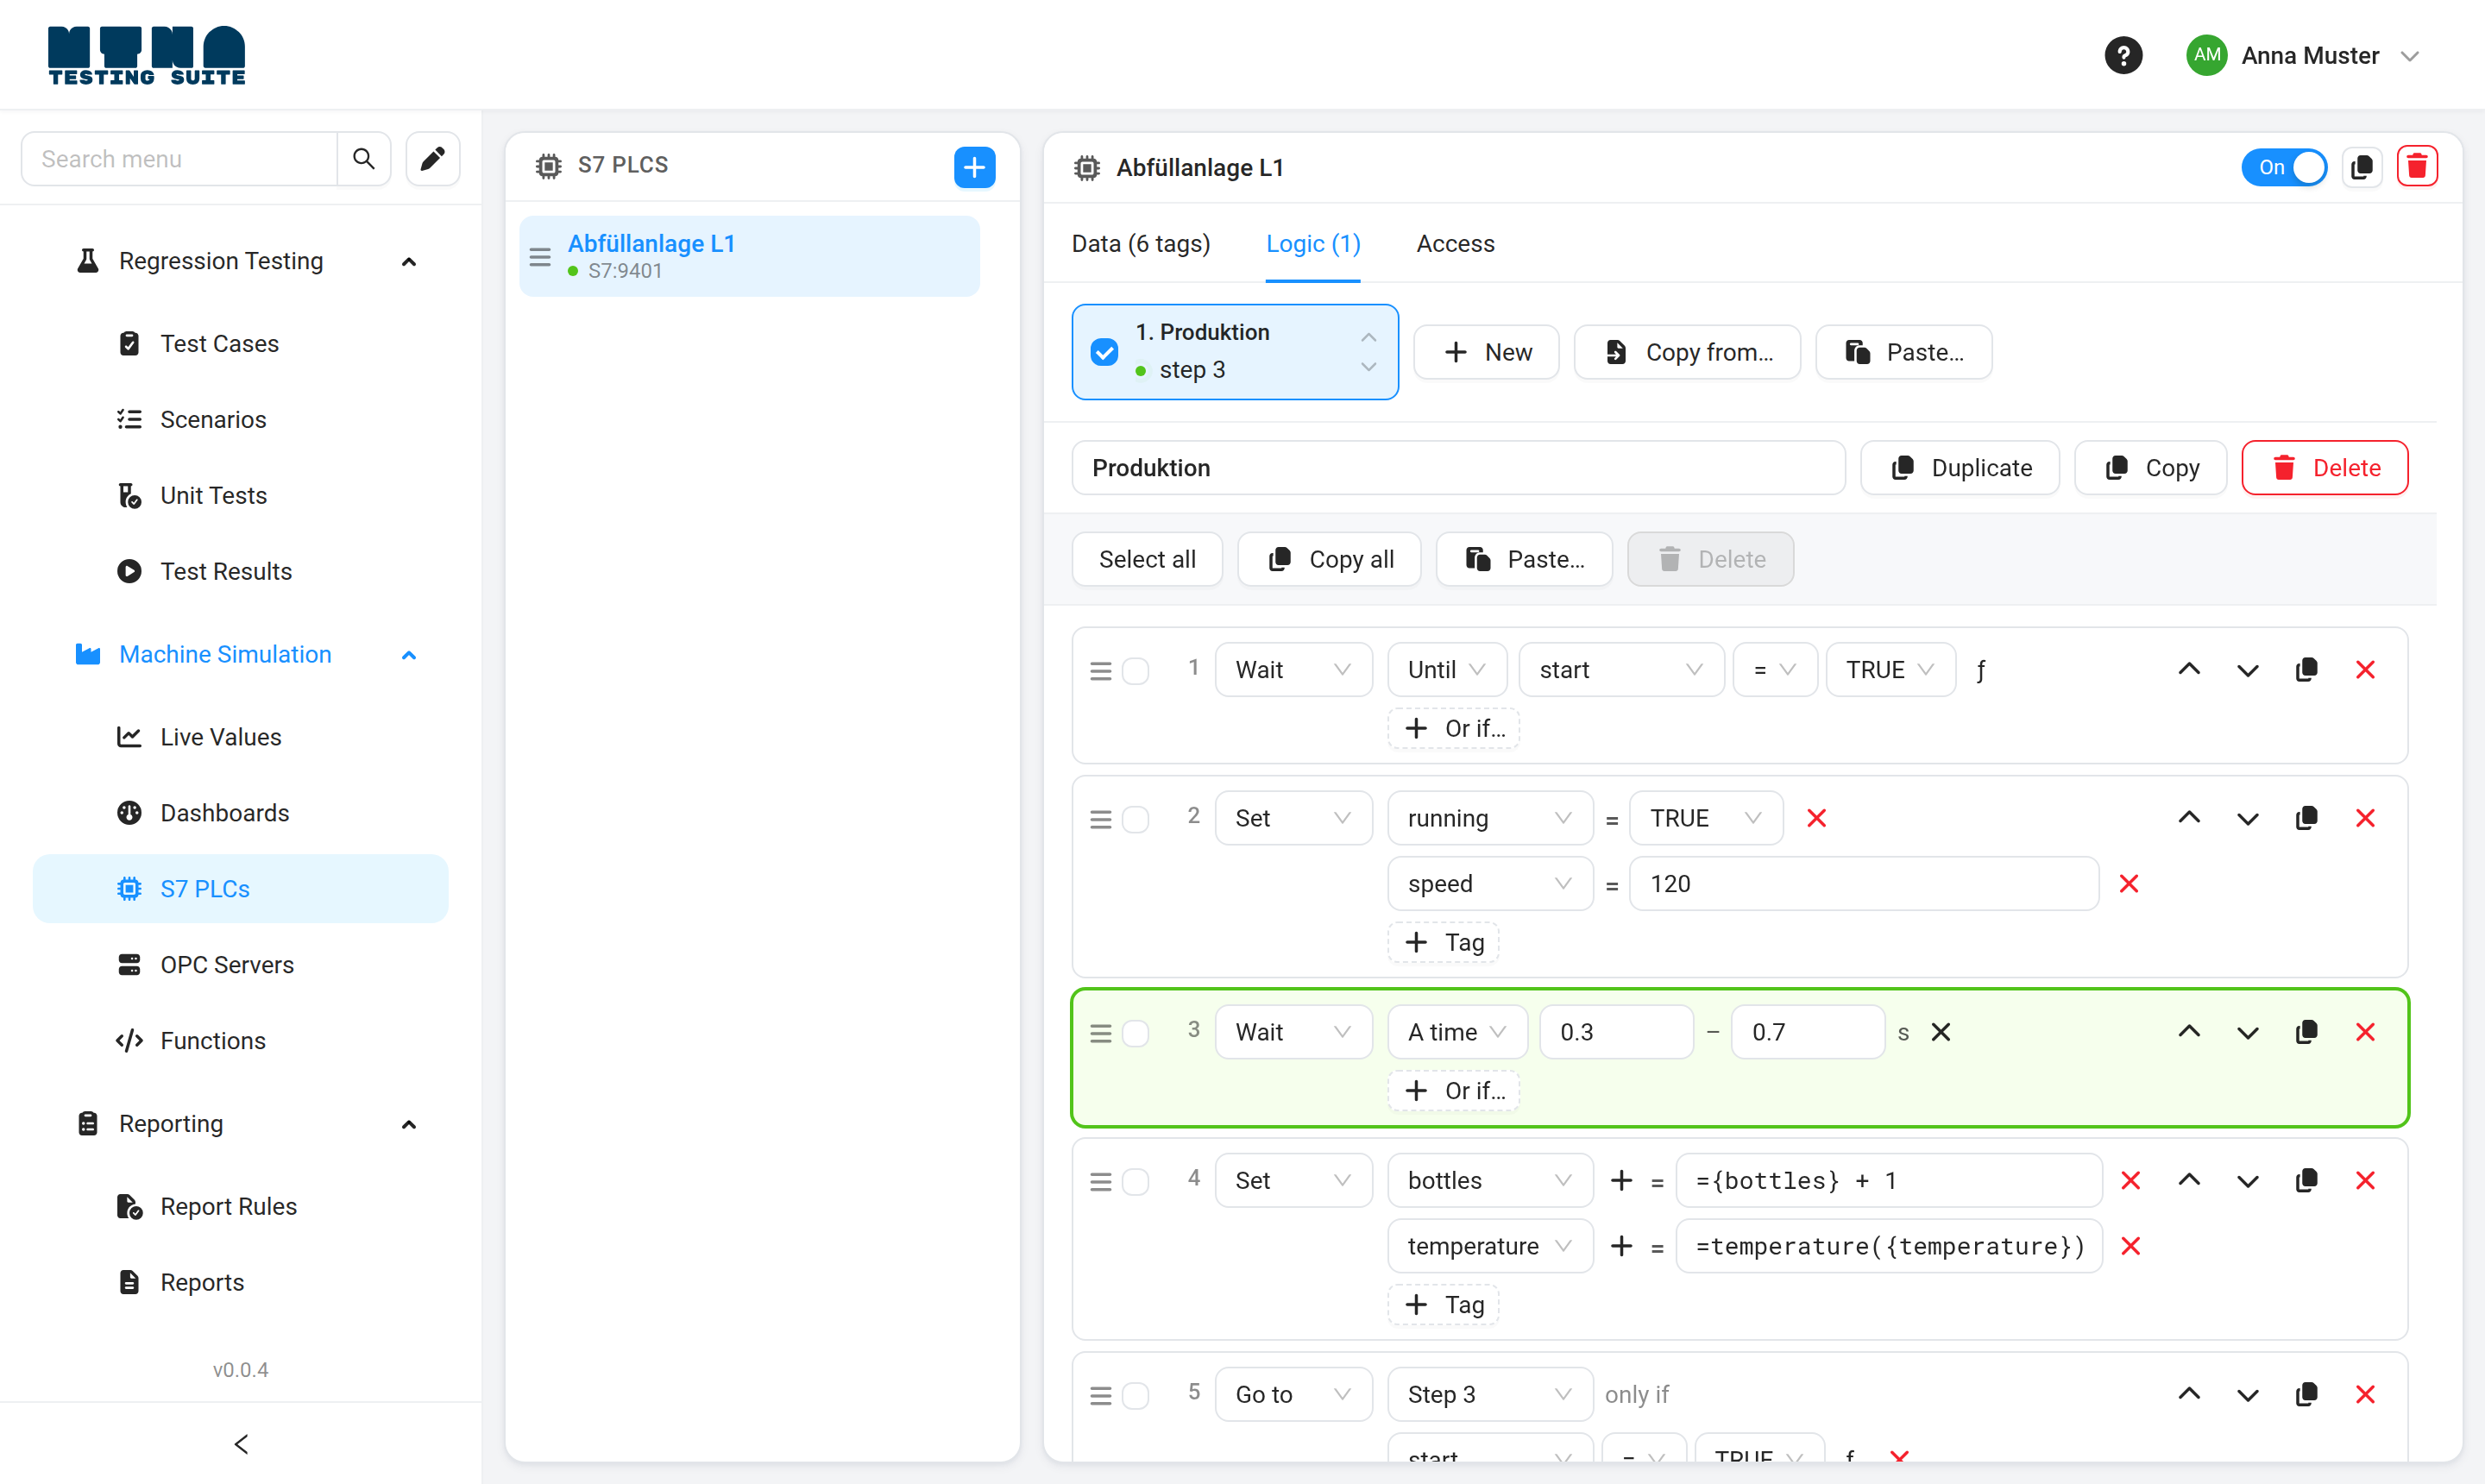Click Select all button
This screenshot has width=2485, height=1484.
1146,559
